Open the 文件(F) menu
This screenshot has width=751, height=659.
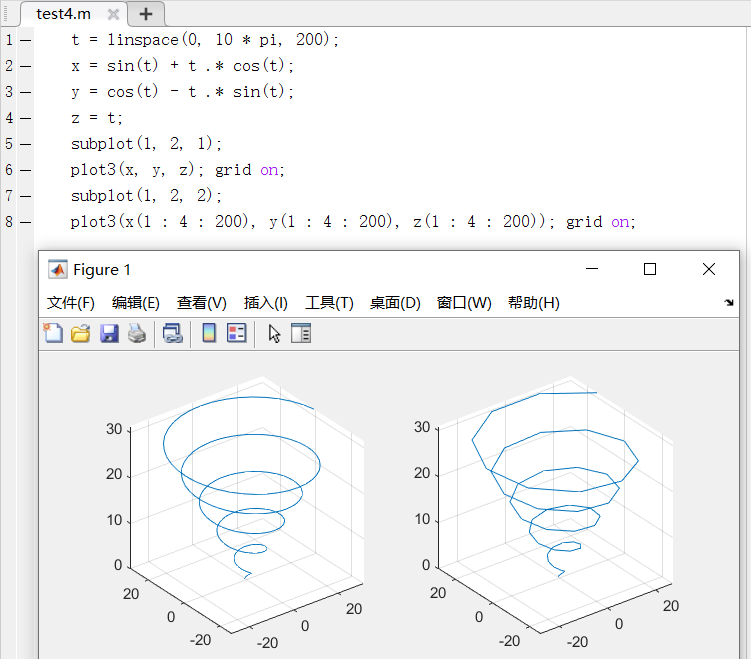[70, 303]
